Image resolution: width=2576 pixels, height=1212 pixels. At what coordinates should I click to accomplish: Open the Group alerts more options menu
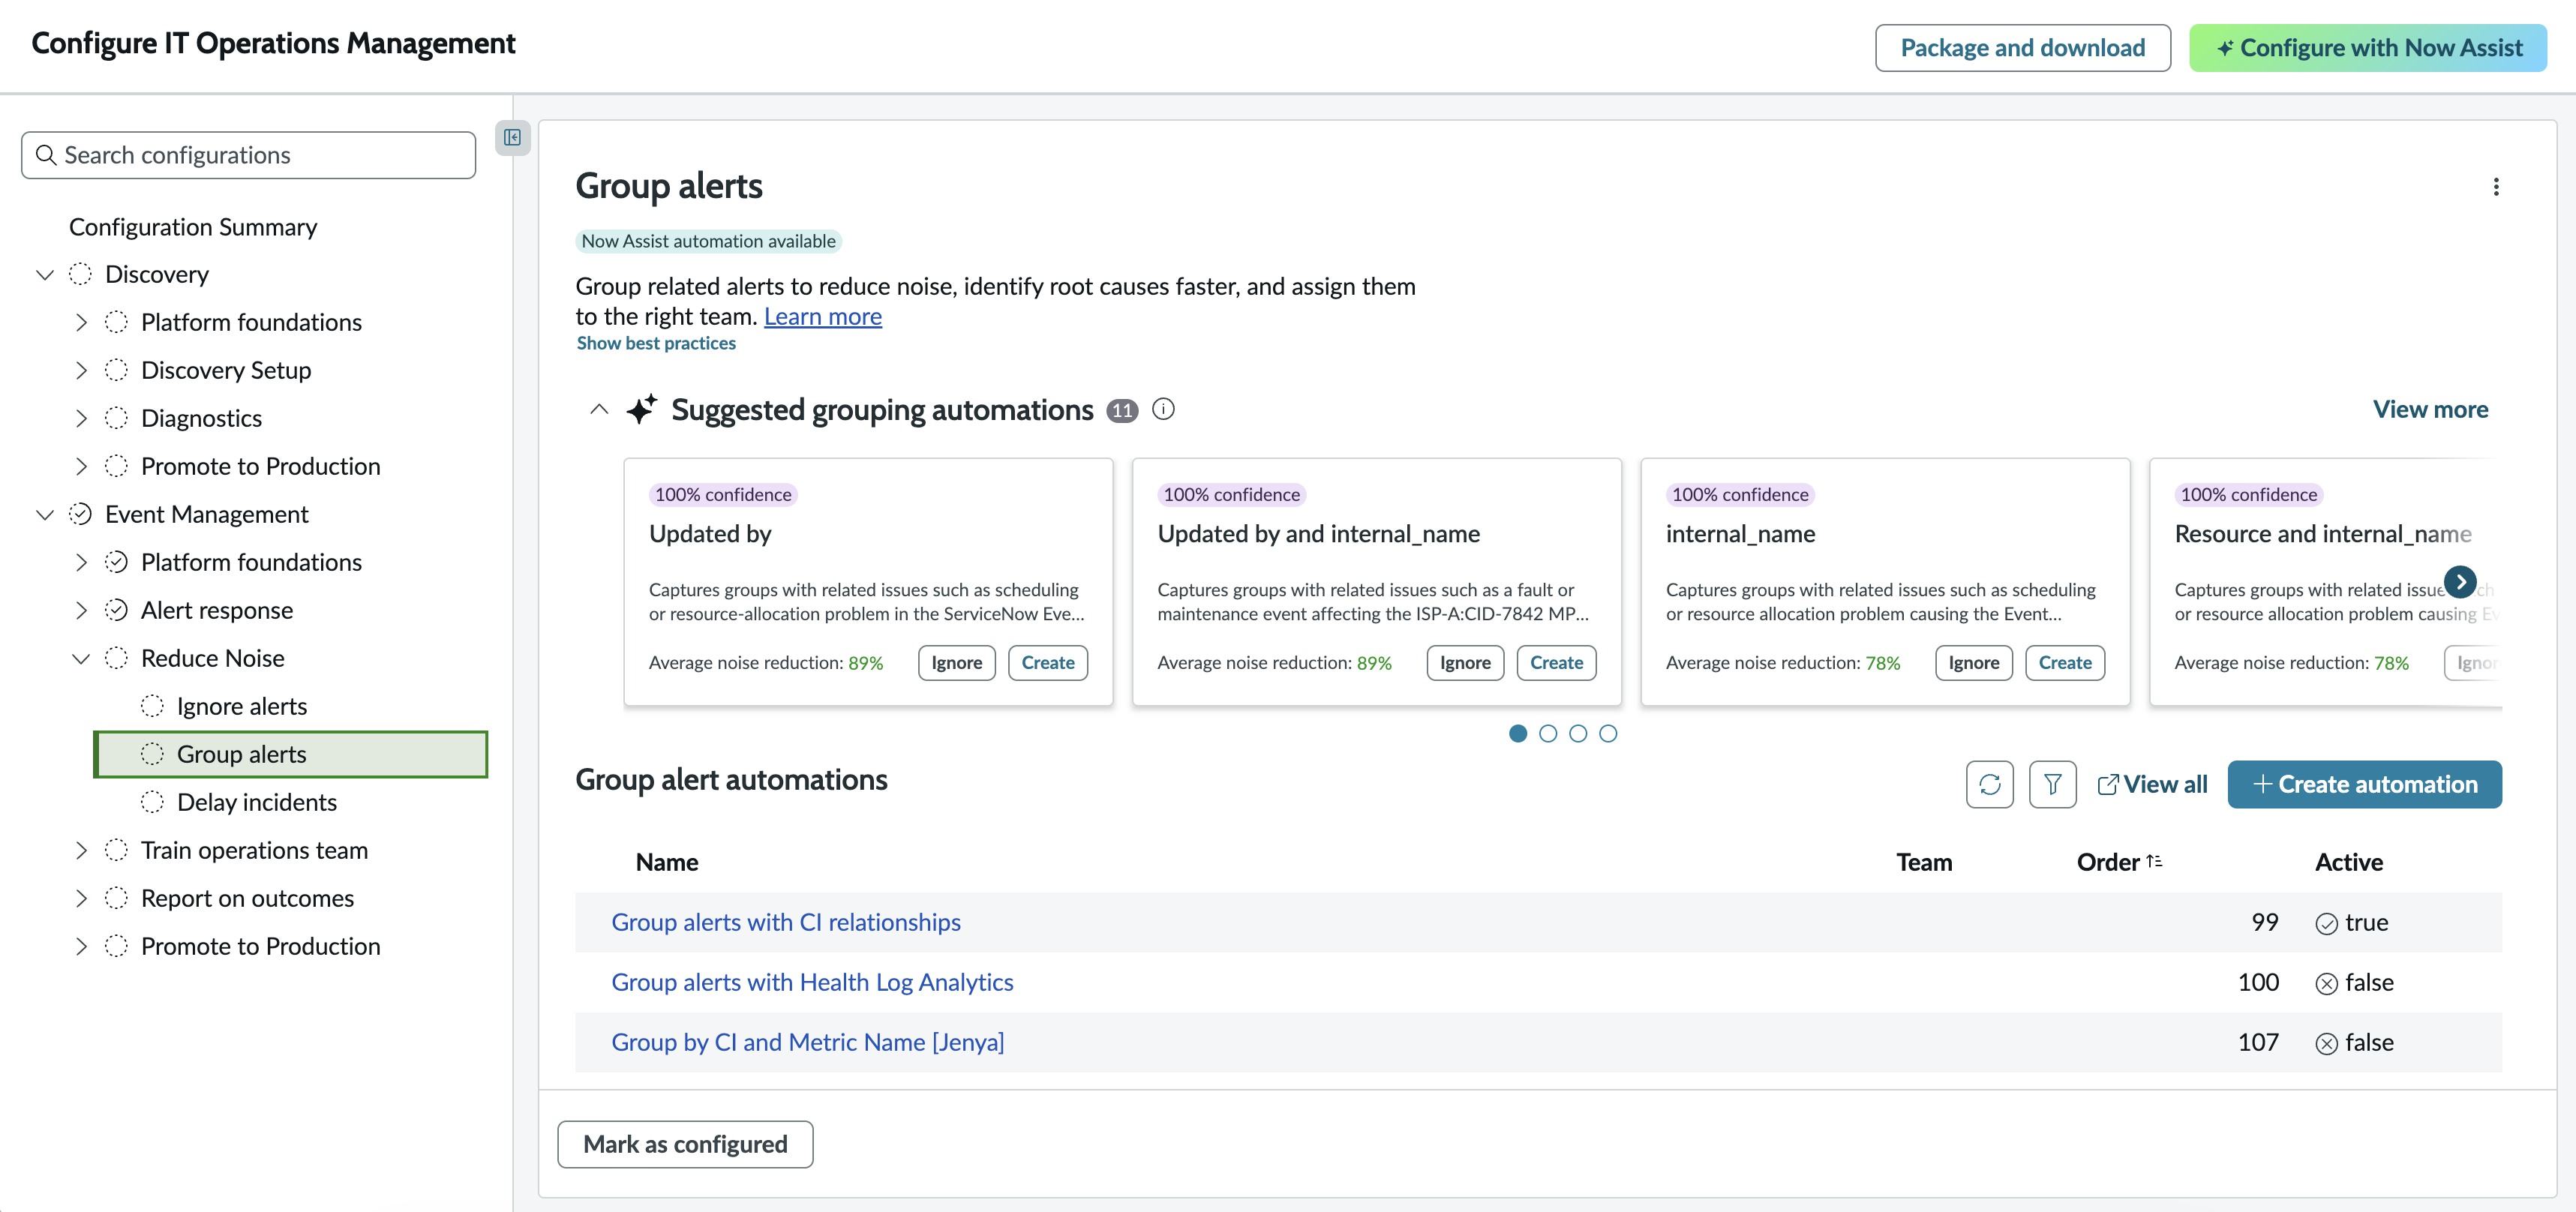pos(2496,187)
